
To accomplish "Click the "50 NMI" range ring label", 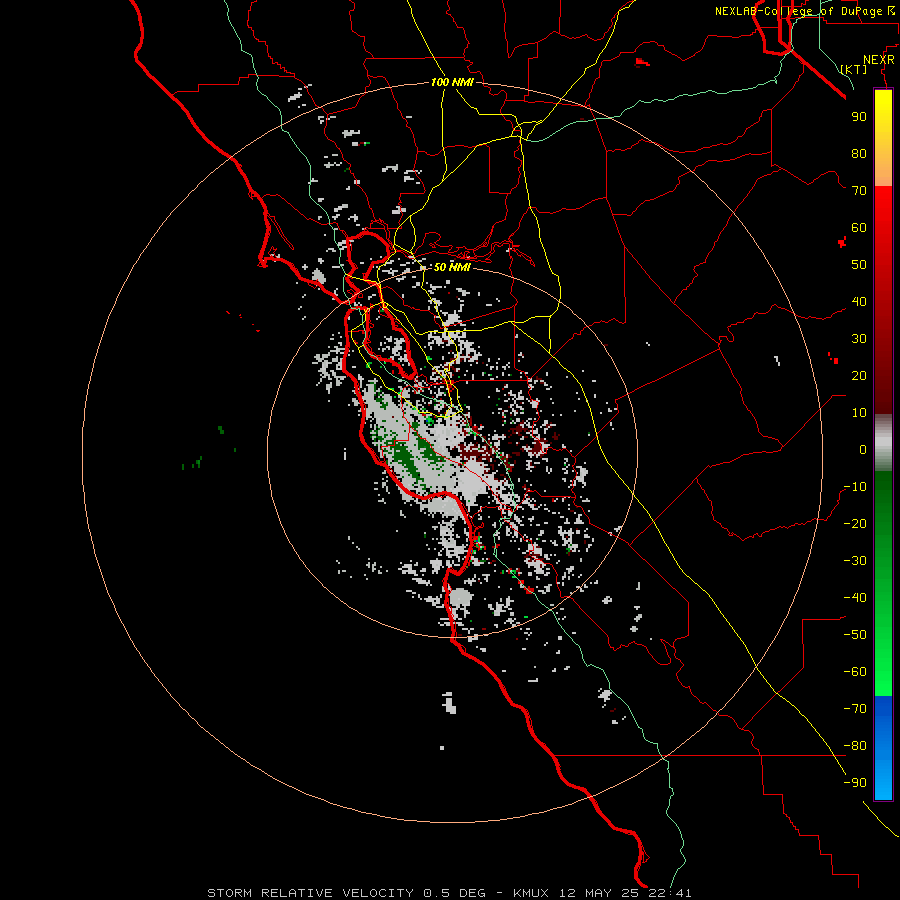I will coord(452,267).
